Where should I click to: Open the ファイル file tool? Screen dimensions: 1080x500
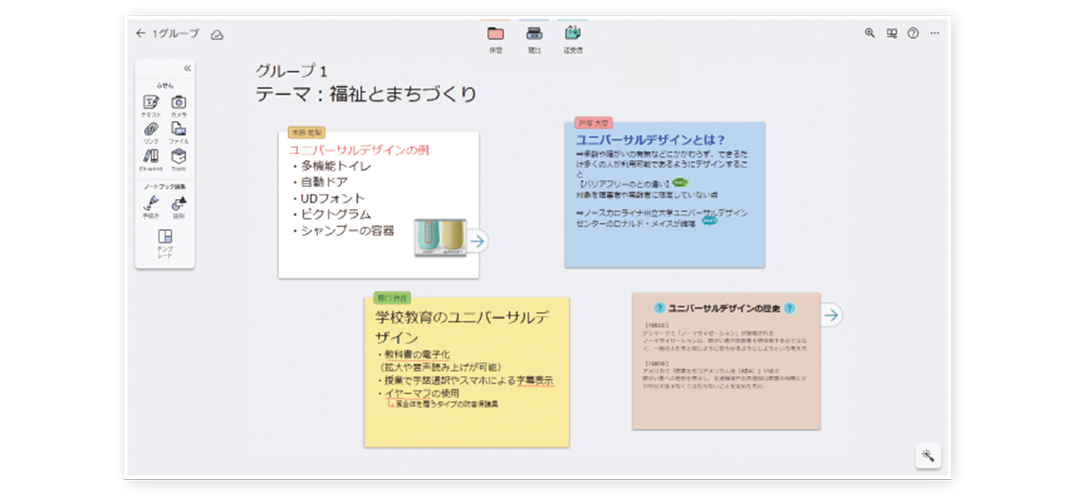(178, 130)
